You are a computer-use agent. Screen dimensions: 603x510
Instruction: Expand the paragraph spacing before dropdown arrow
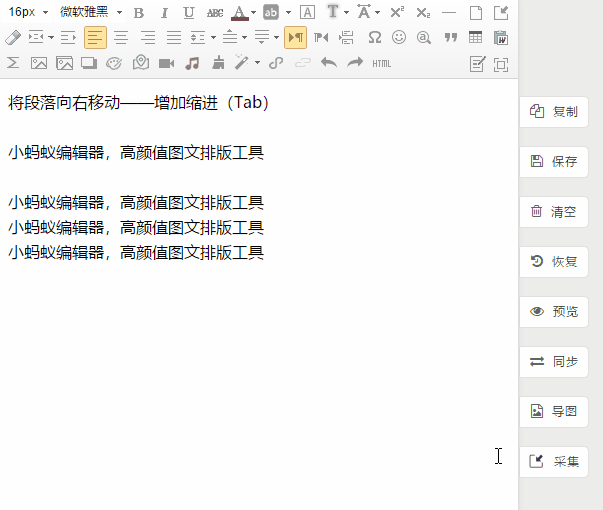244,38
